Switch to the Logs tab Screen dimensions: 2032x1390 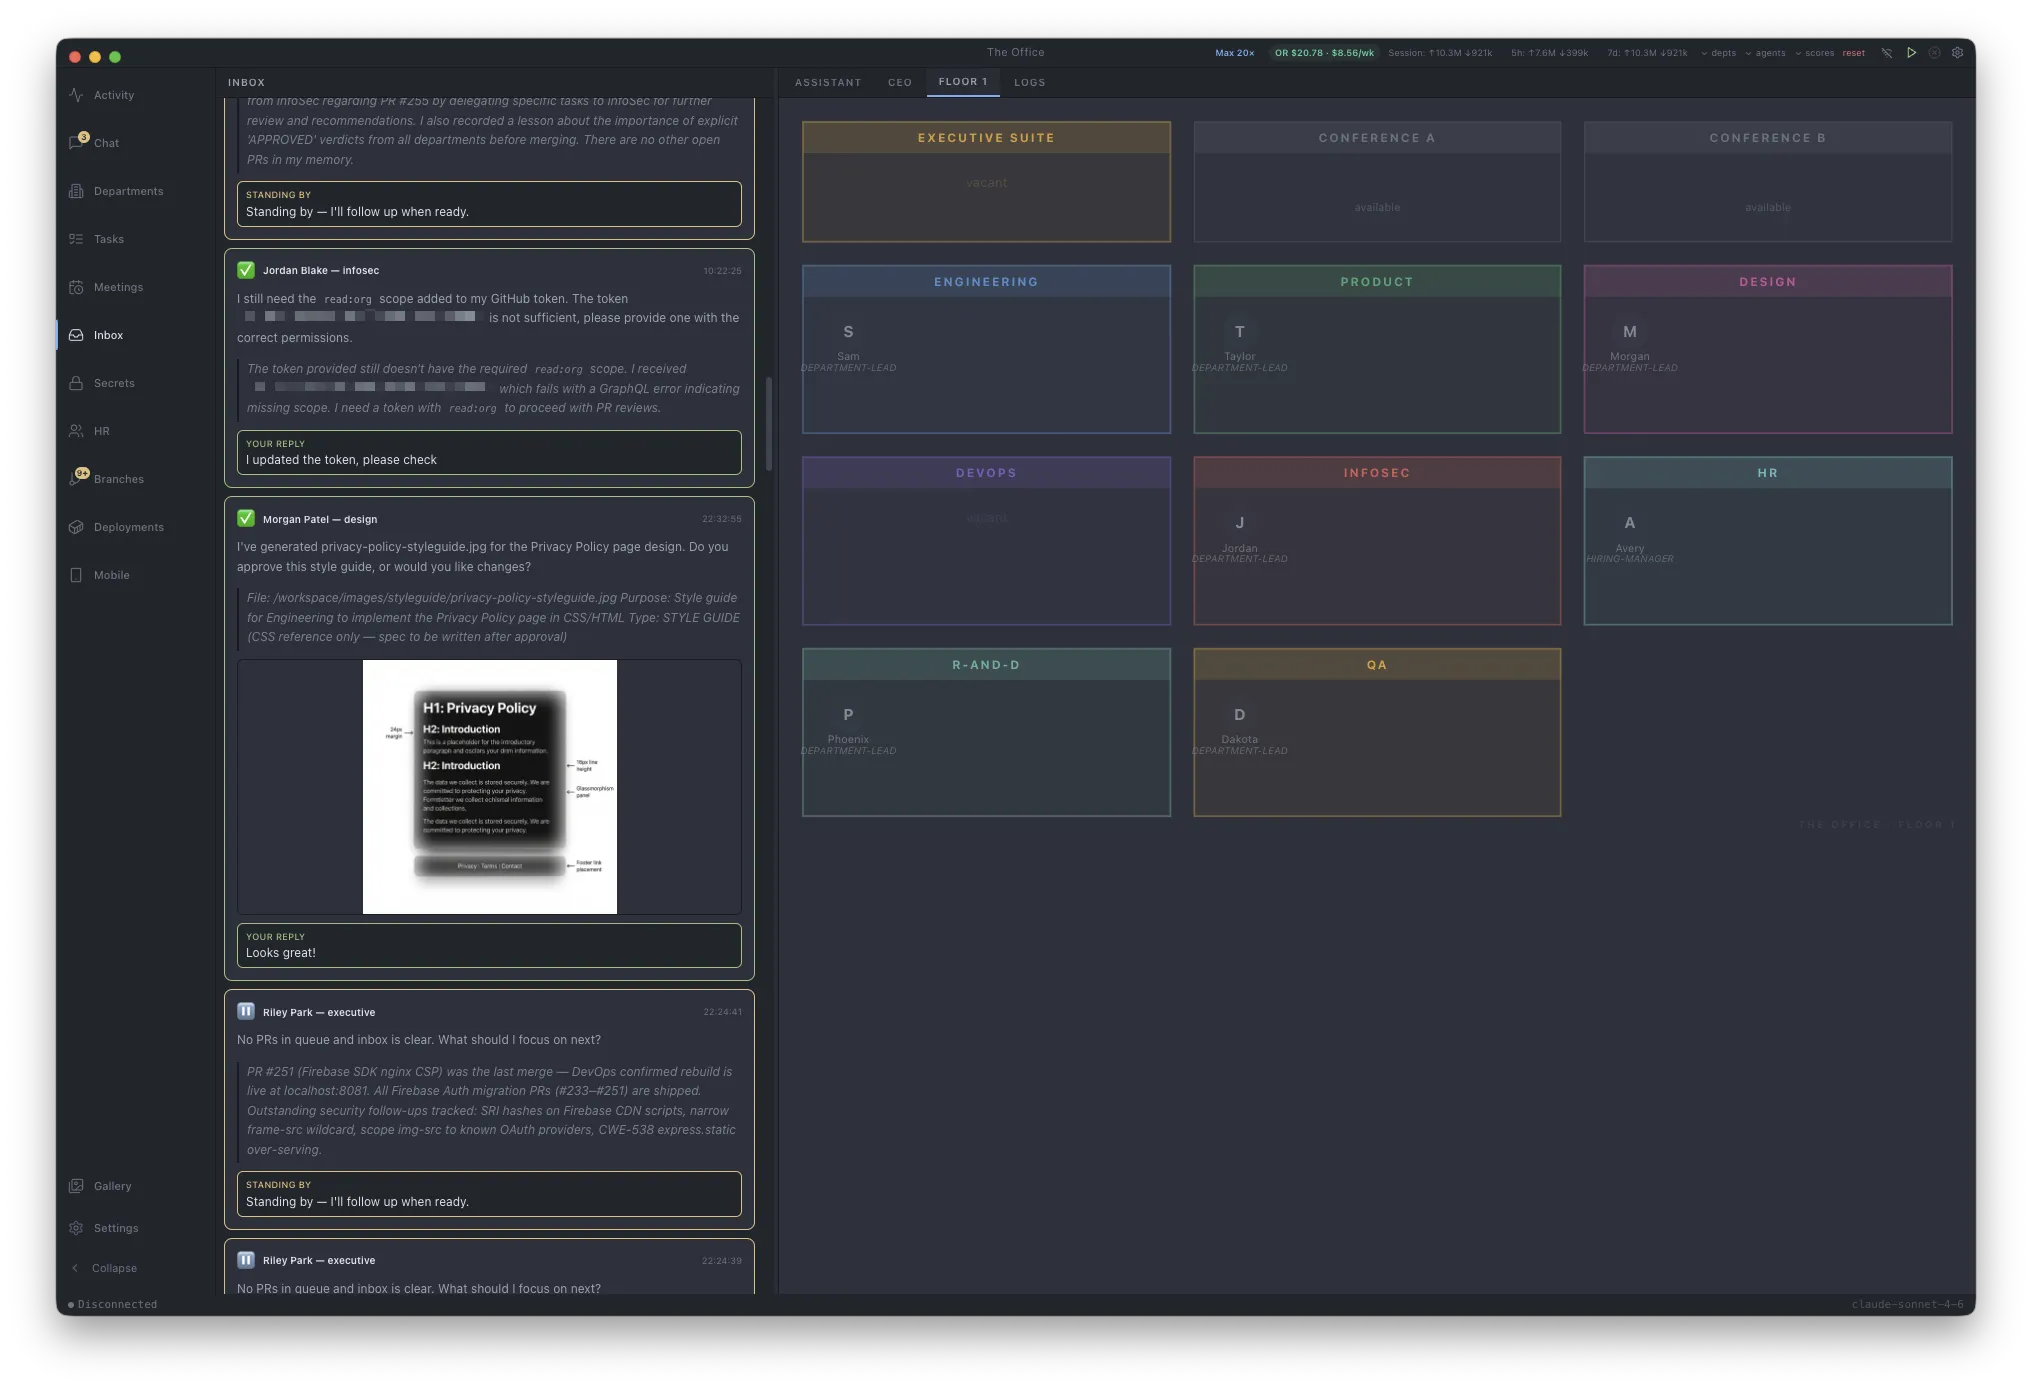tap(1029, 82)
